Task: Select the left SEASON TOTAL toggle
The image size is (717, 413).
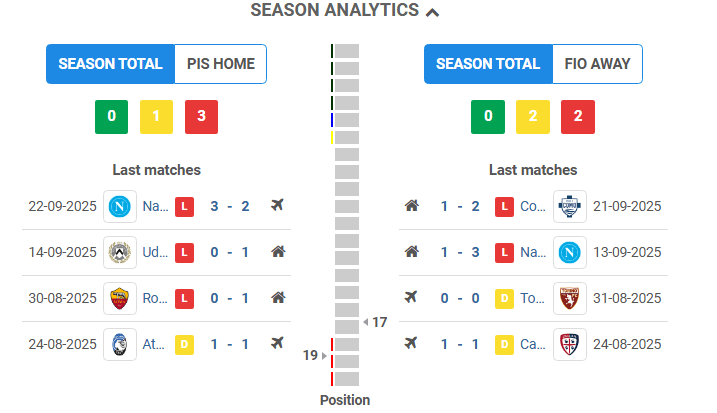Action: click(x=111, y=64)
